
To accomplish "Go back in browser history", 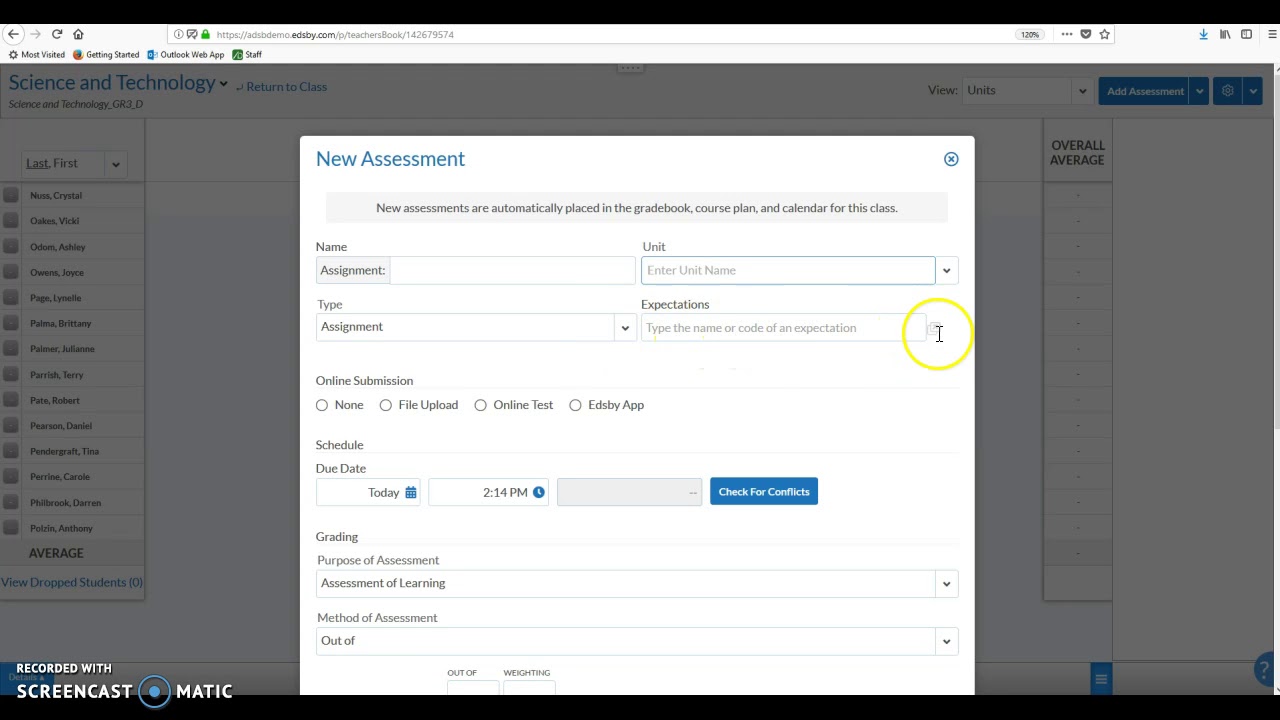I will point(14,34).
